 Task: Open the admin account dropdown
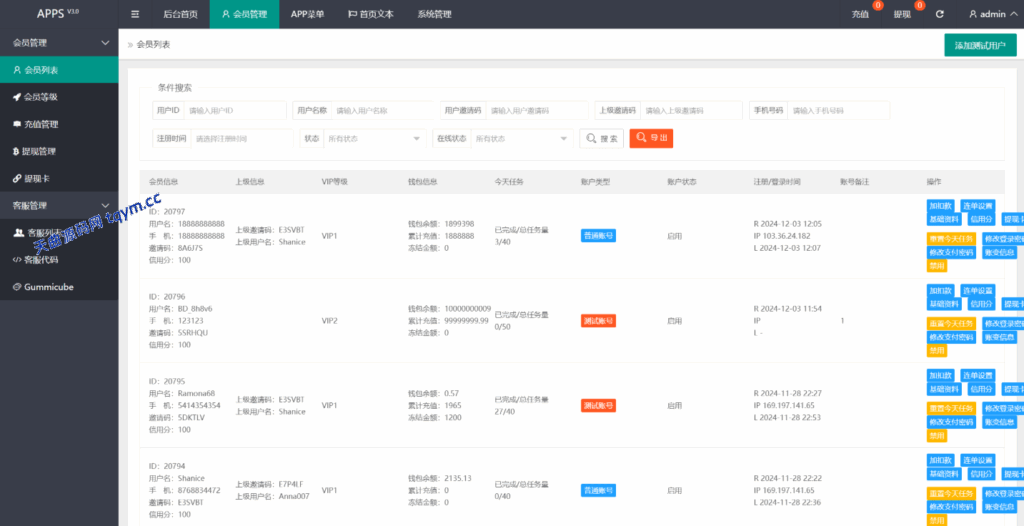[993, 14]
